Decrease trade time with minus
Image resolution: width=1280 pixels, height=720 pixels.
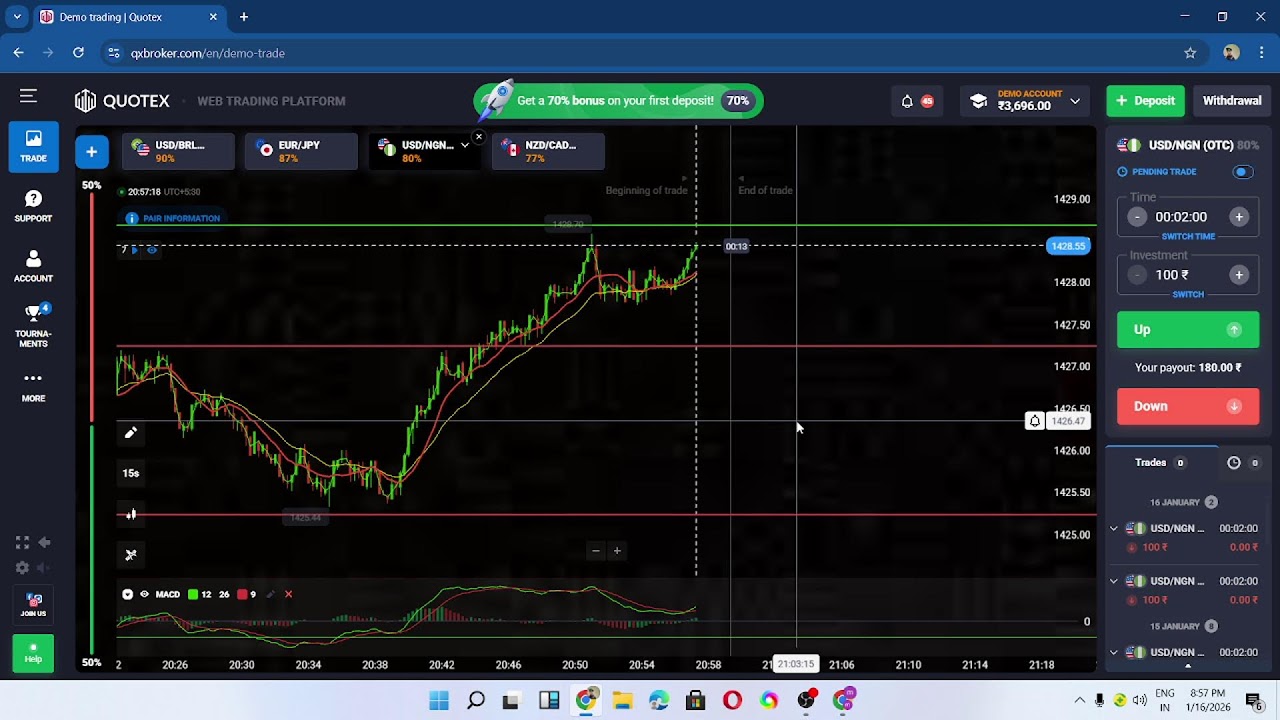click(1137, 217)
